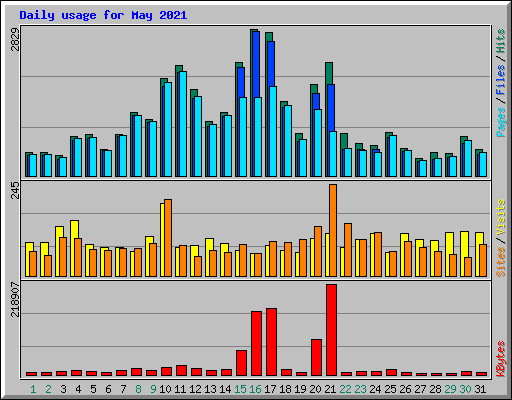
Task: Click day label 17 on the axis
Action: (270, 389)
